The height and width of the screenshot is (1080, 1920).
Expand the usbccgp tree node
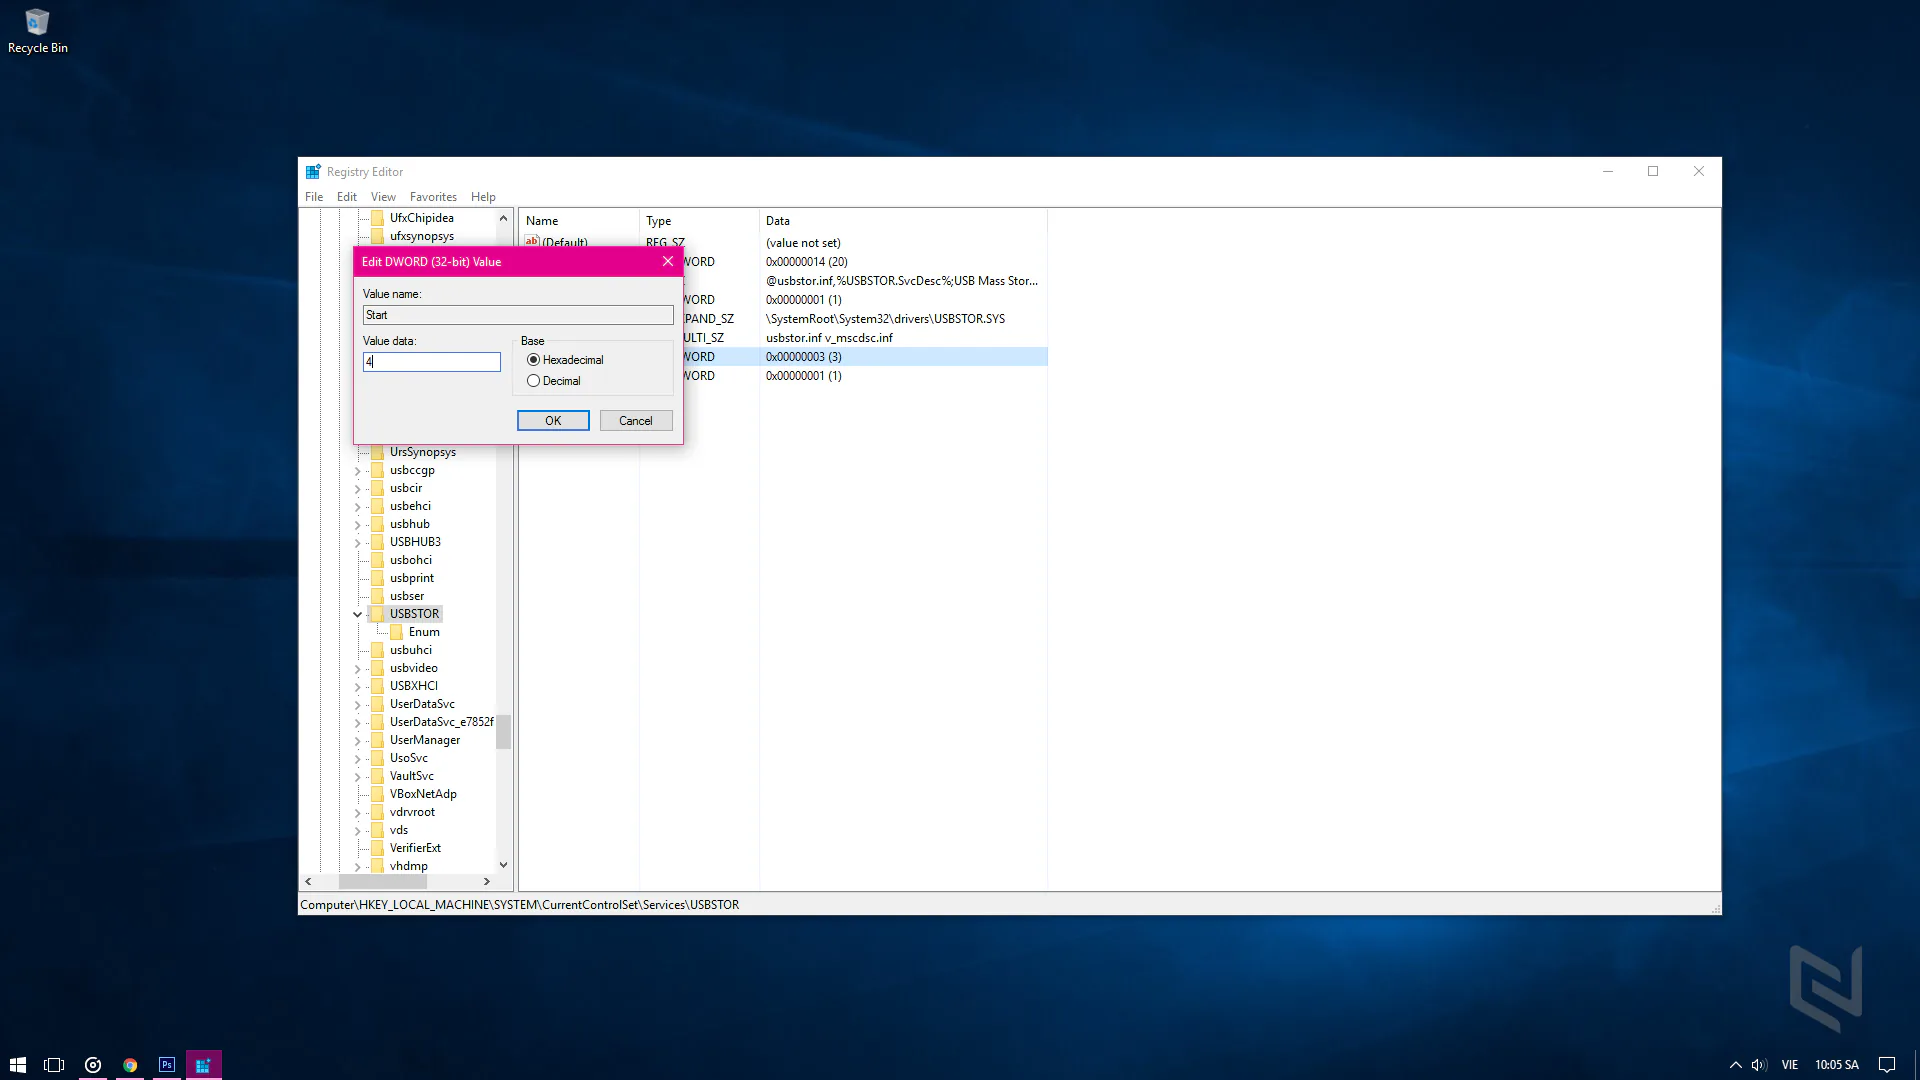(x=357, y=471)
